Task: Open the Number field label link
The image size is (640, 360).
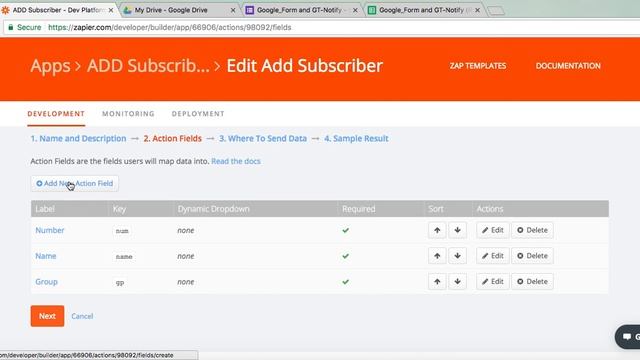Action: pyautogui.click(x=50, y=230)
